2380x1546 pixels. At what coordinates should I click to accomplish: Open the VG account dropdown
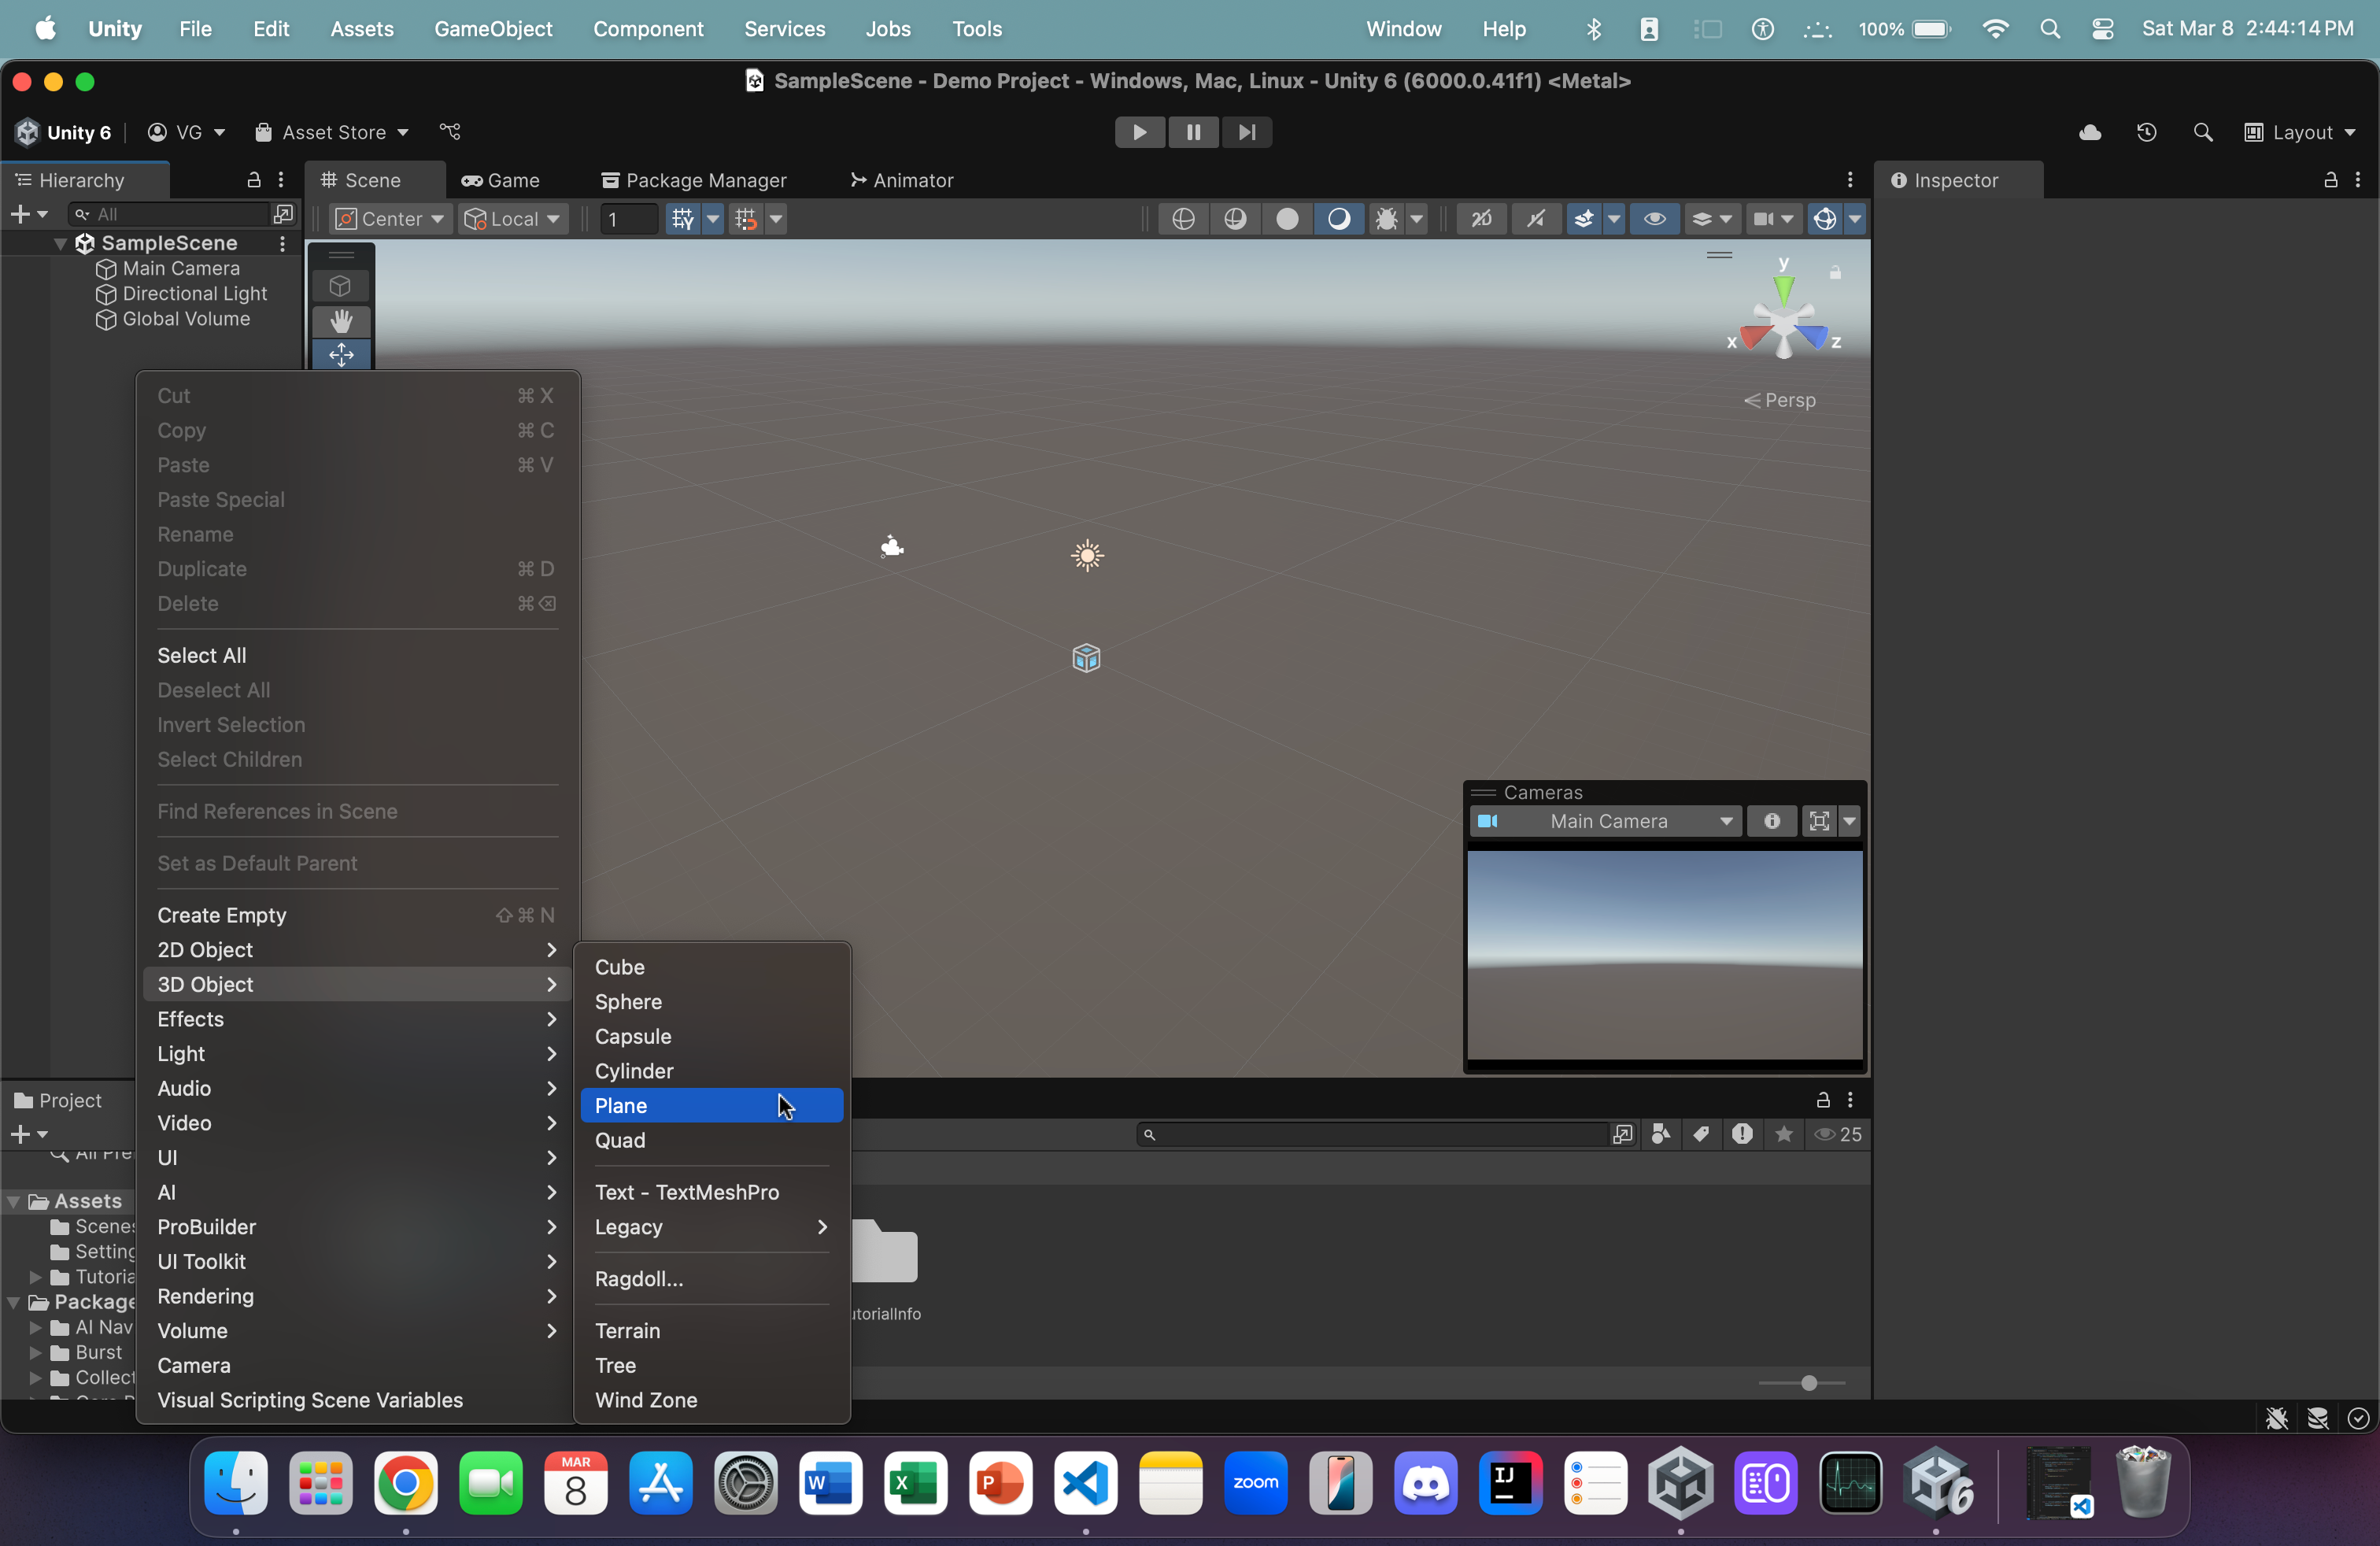186,132
